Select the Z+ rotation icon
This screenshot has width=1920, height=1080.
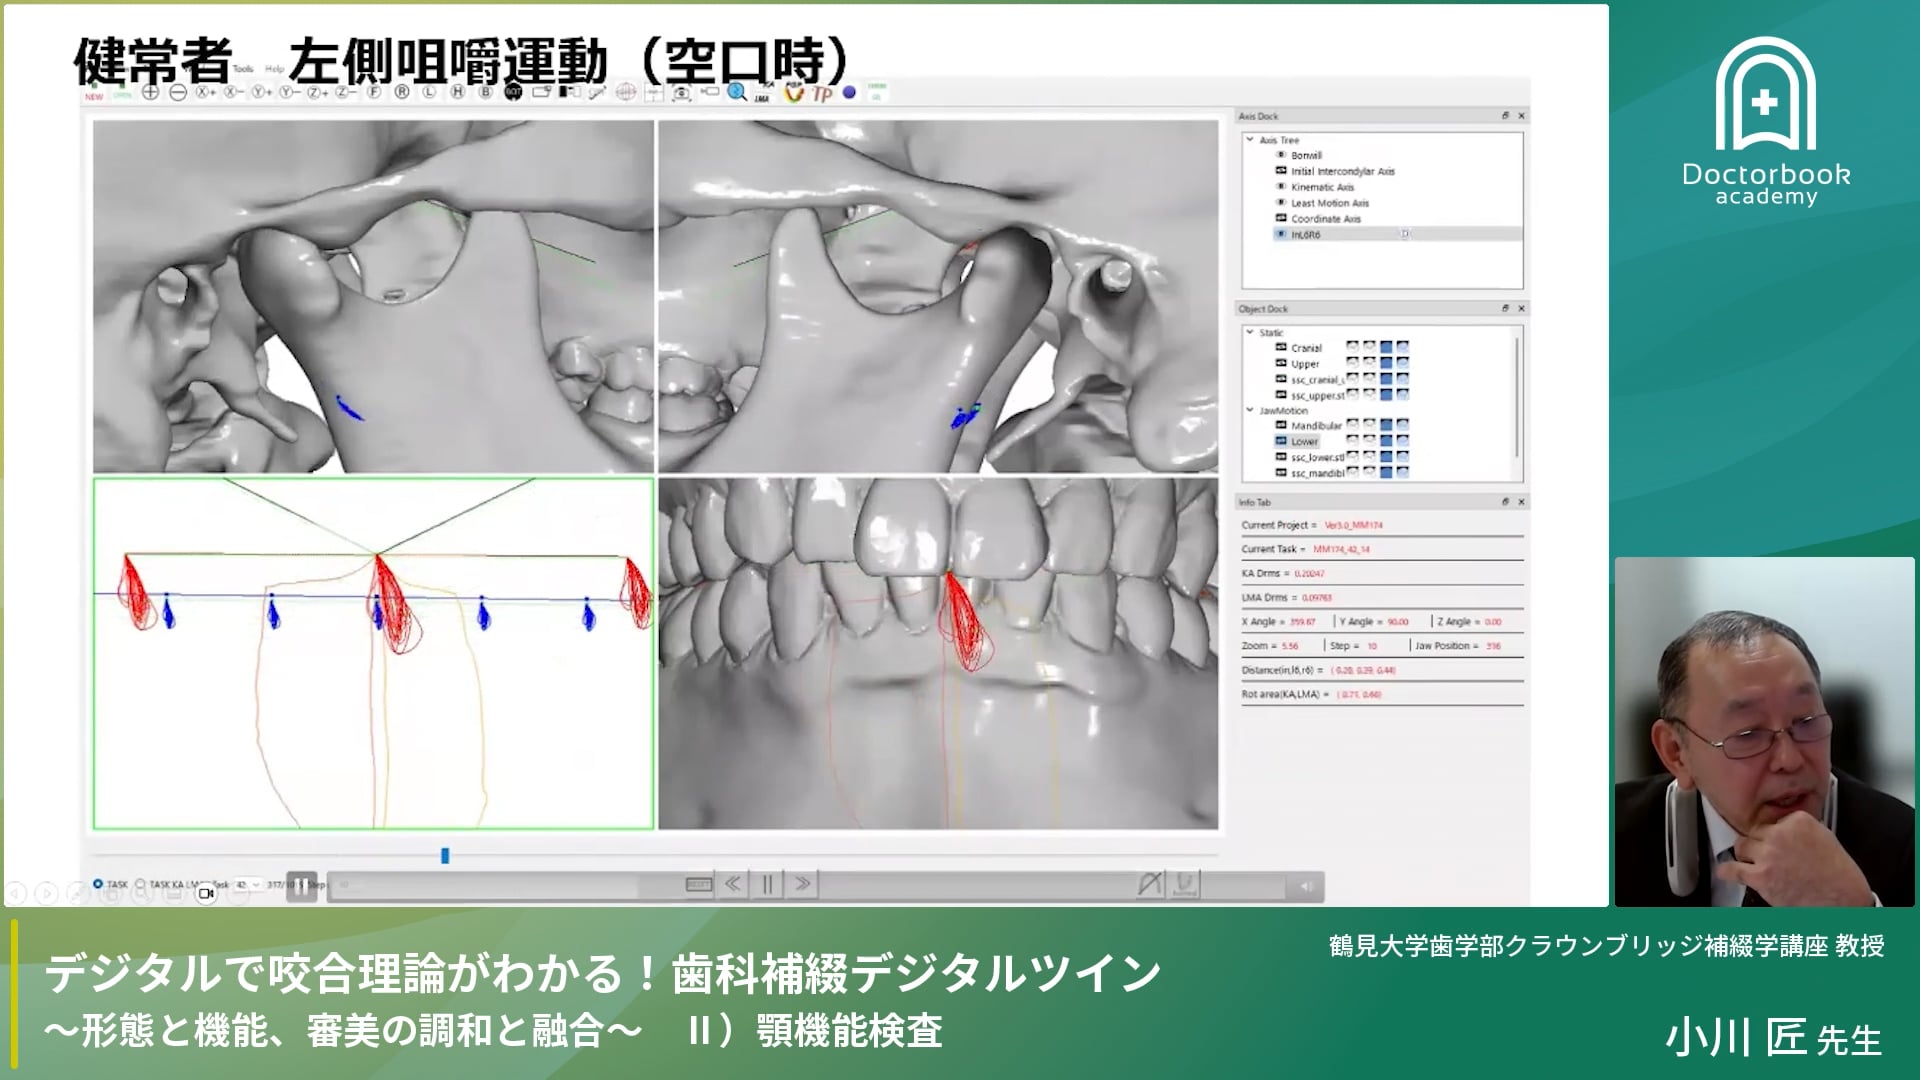[x=314, y=91]
